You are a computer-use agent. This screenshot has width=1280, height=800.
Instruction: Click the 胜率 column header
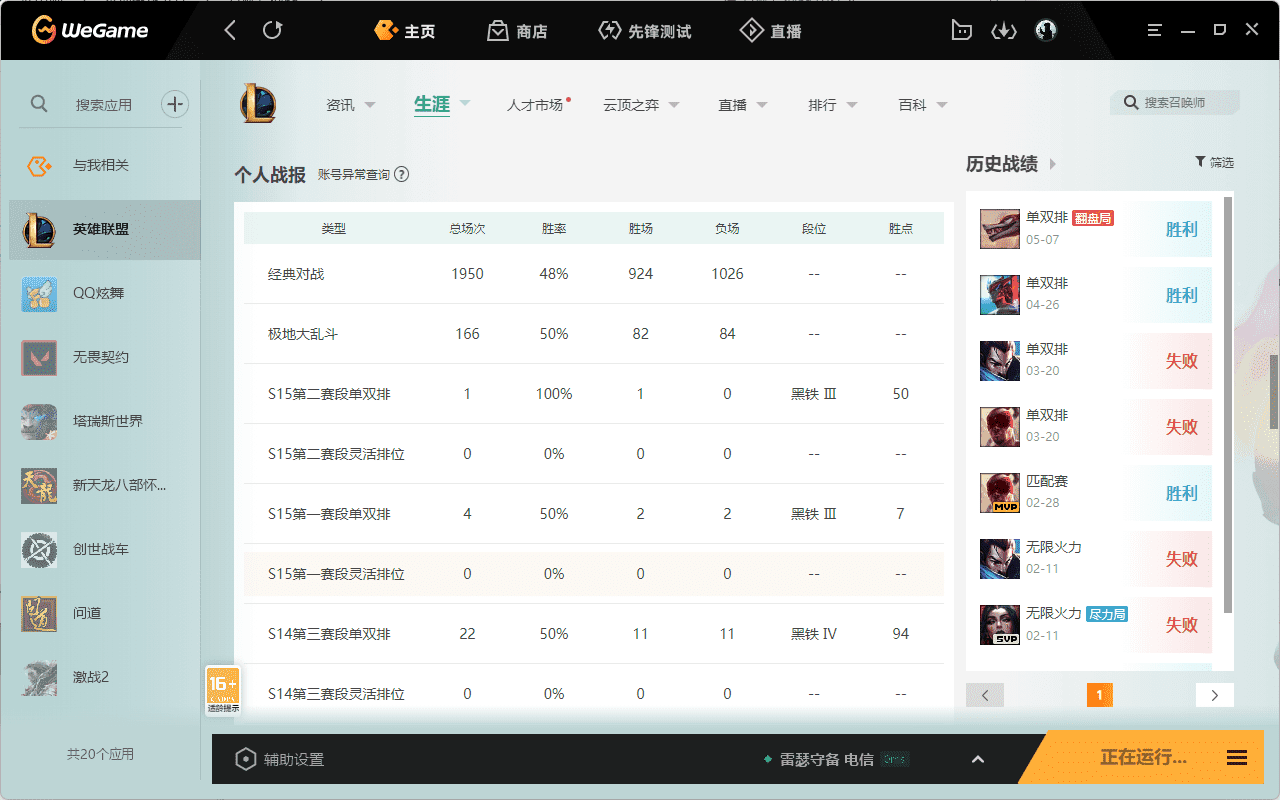pyautogui.click(x=554, y=229)
